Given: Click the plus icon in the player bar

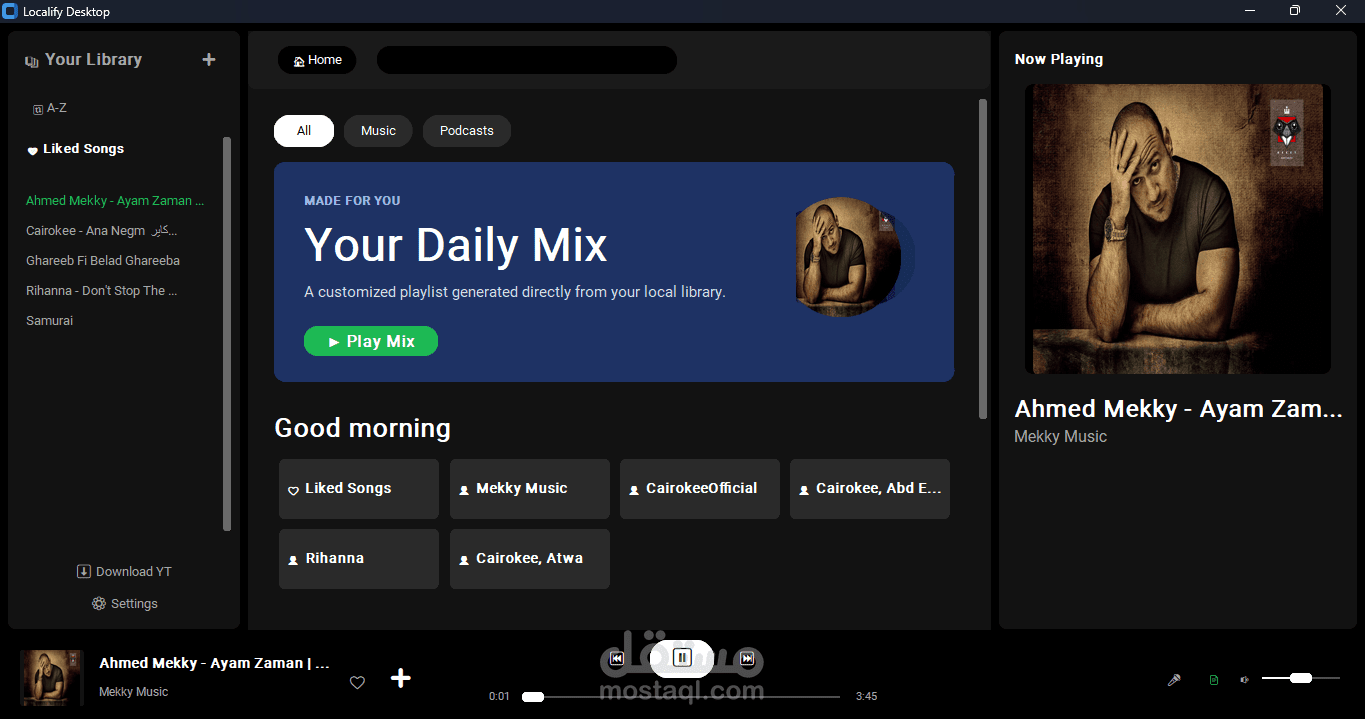Looking at the screenshot, I should (x=400, y=679).
